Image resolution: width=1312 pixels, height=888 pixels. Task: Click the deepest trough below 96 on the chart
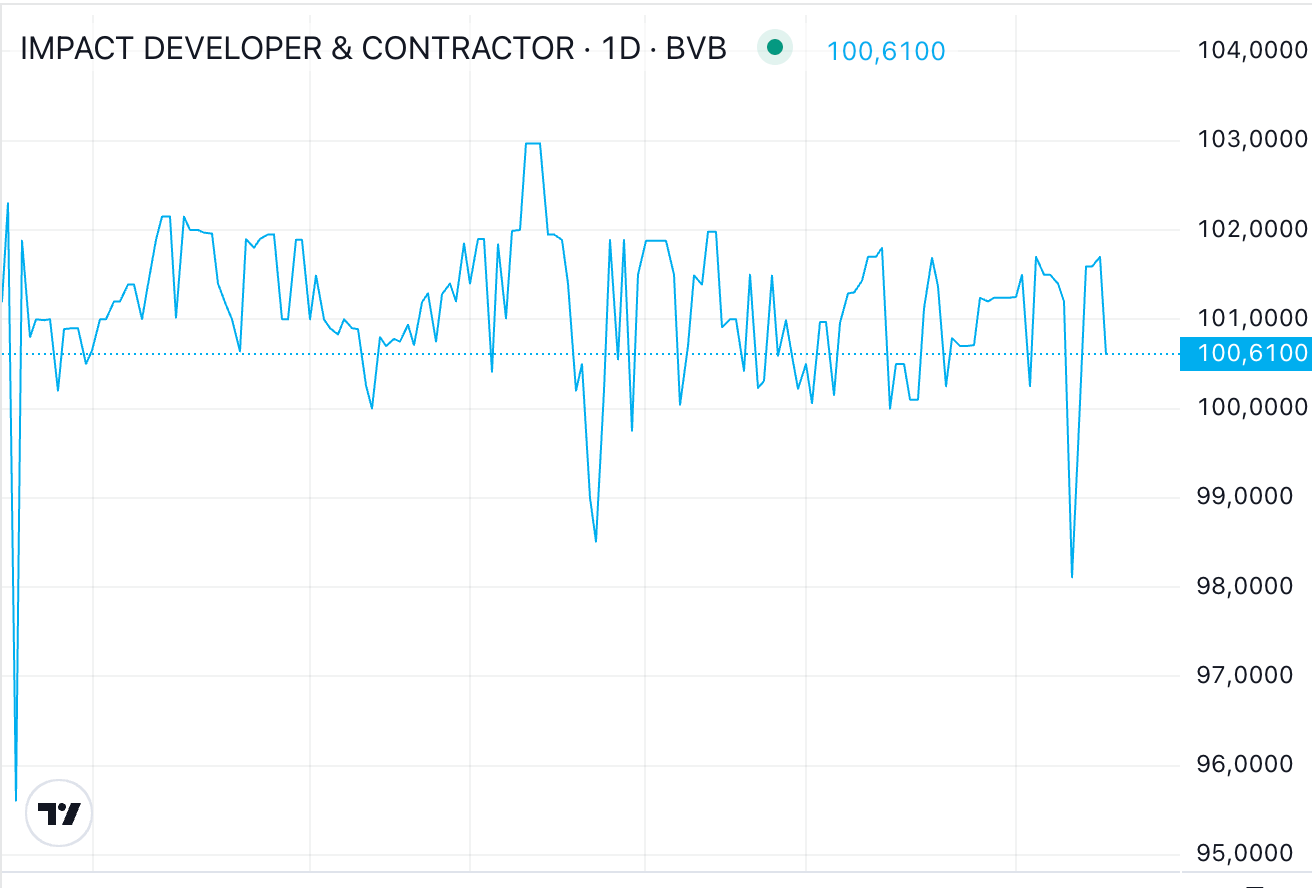click(x=16, y=800)
